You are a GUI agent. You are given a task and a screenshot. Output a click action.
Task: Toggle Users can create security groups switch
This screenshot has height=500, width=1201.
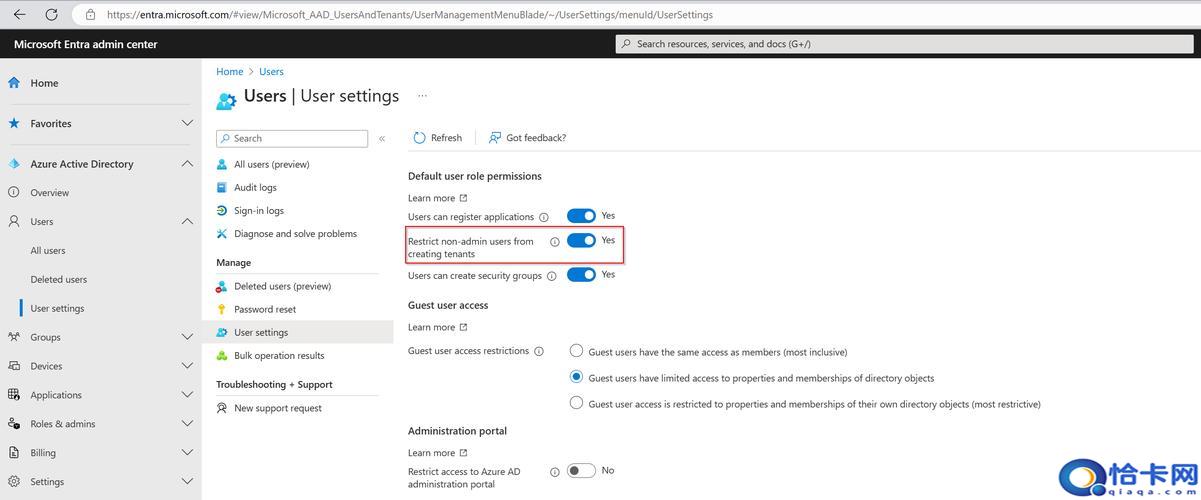581,275
